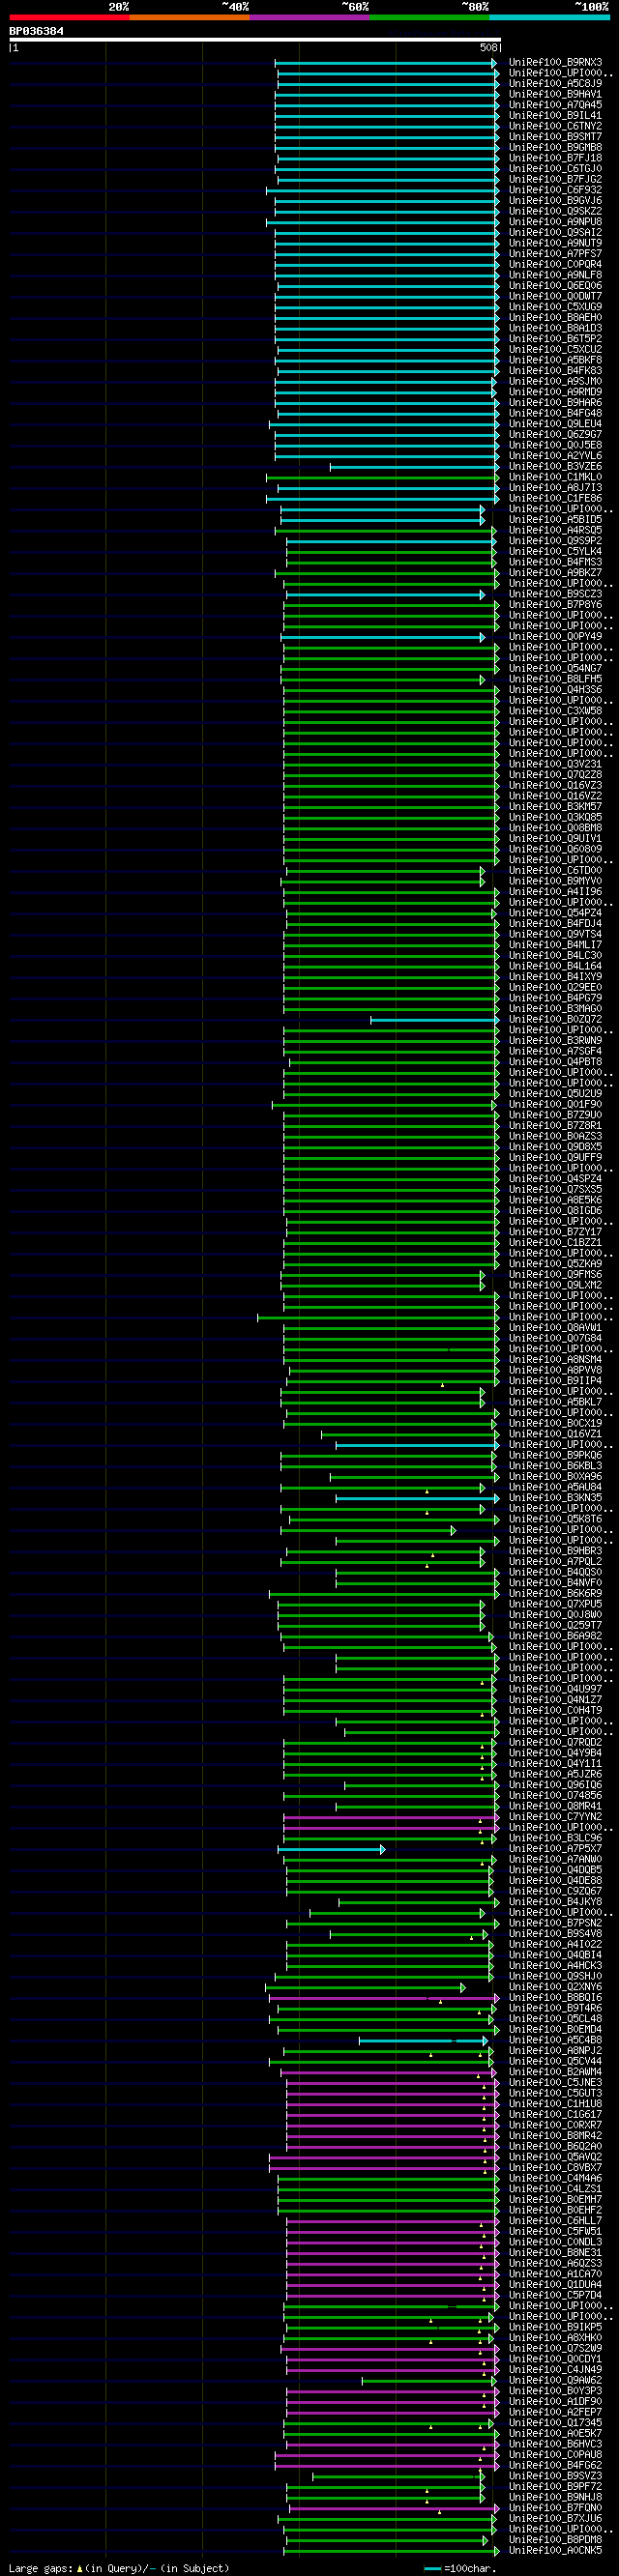Click hit label UniRef100_B9GMB8
Screen dimensions: 619x2576
tap(555, 148)
